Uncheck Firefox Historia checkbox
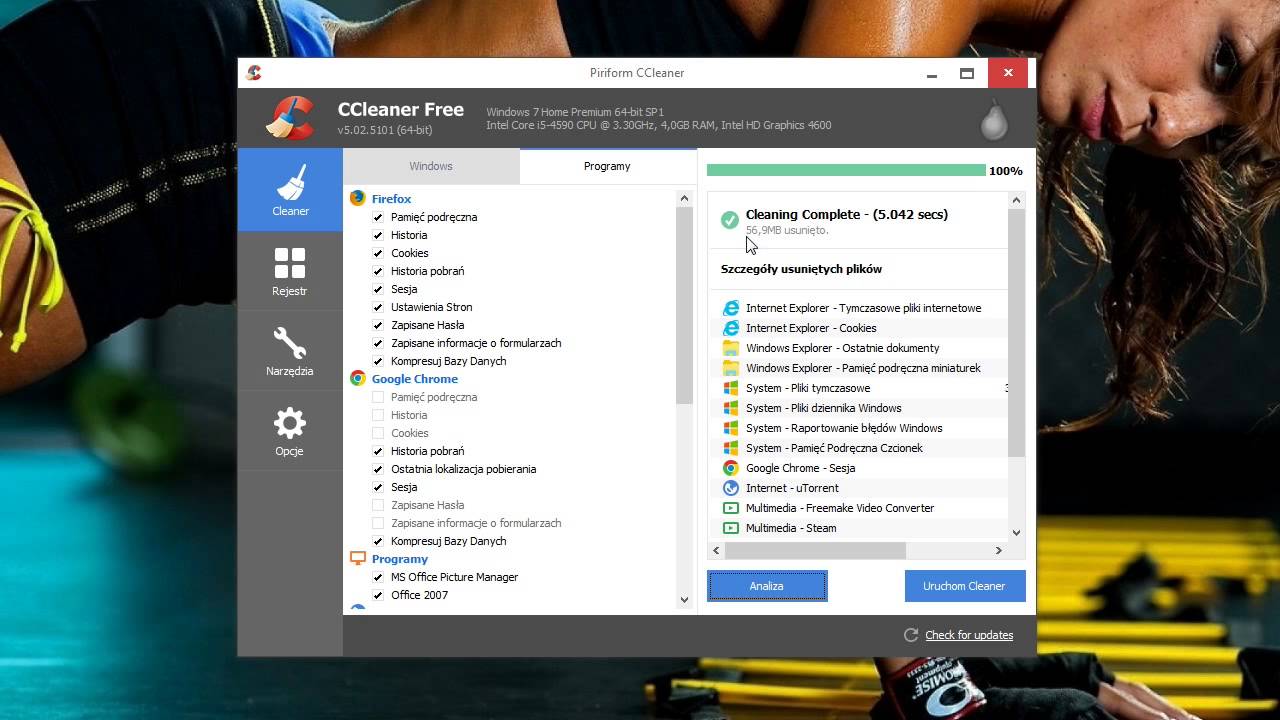Viewport: 1280px width, 720px height. pos(378,235)
